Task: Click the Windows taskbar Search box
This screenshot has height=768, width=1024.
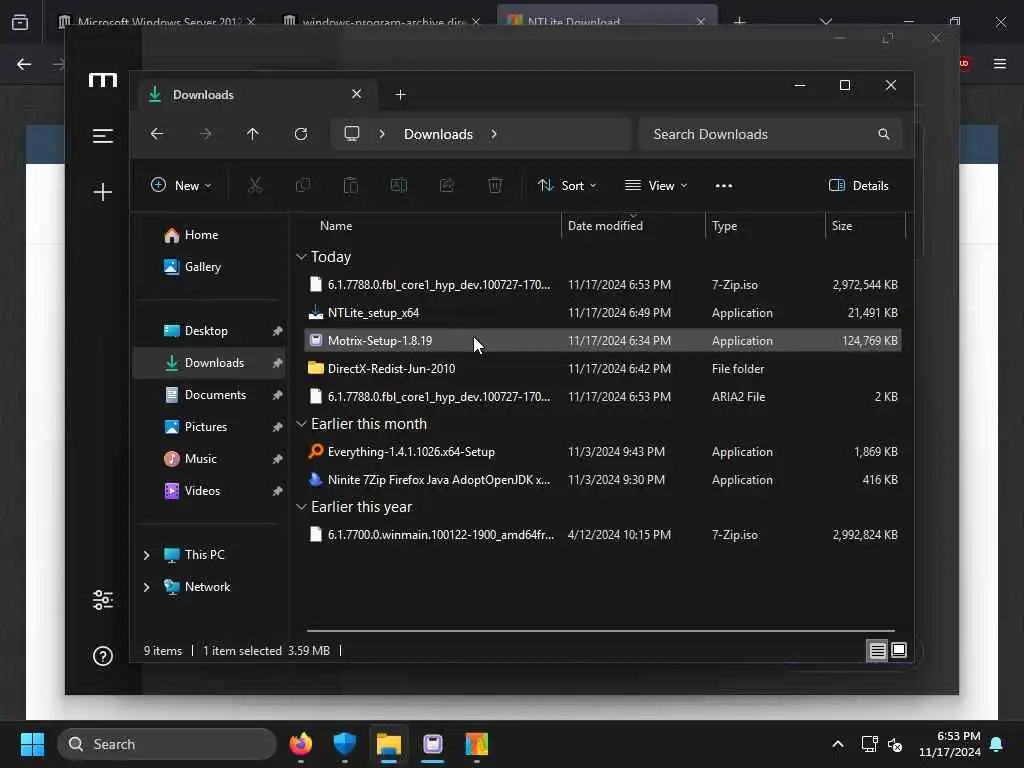Action: [167, 744]
